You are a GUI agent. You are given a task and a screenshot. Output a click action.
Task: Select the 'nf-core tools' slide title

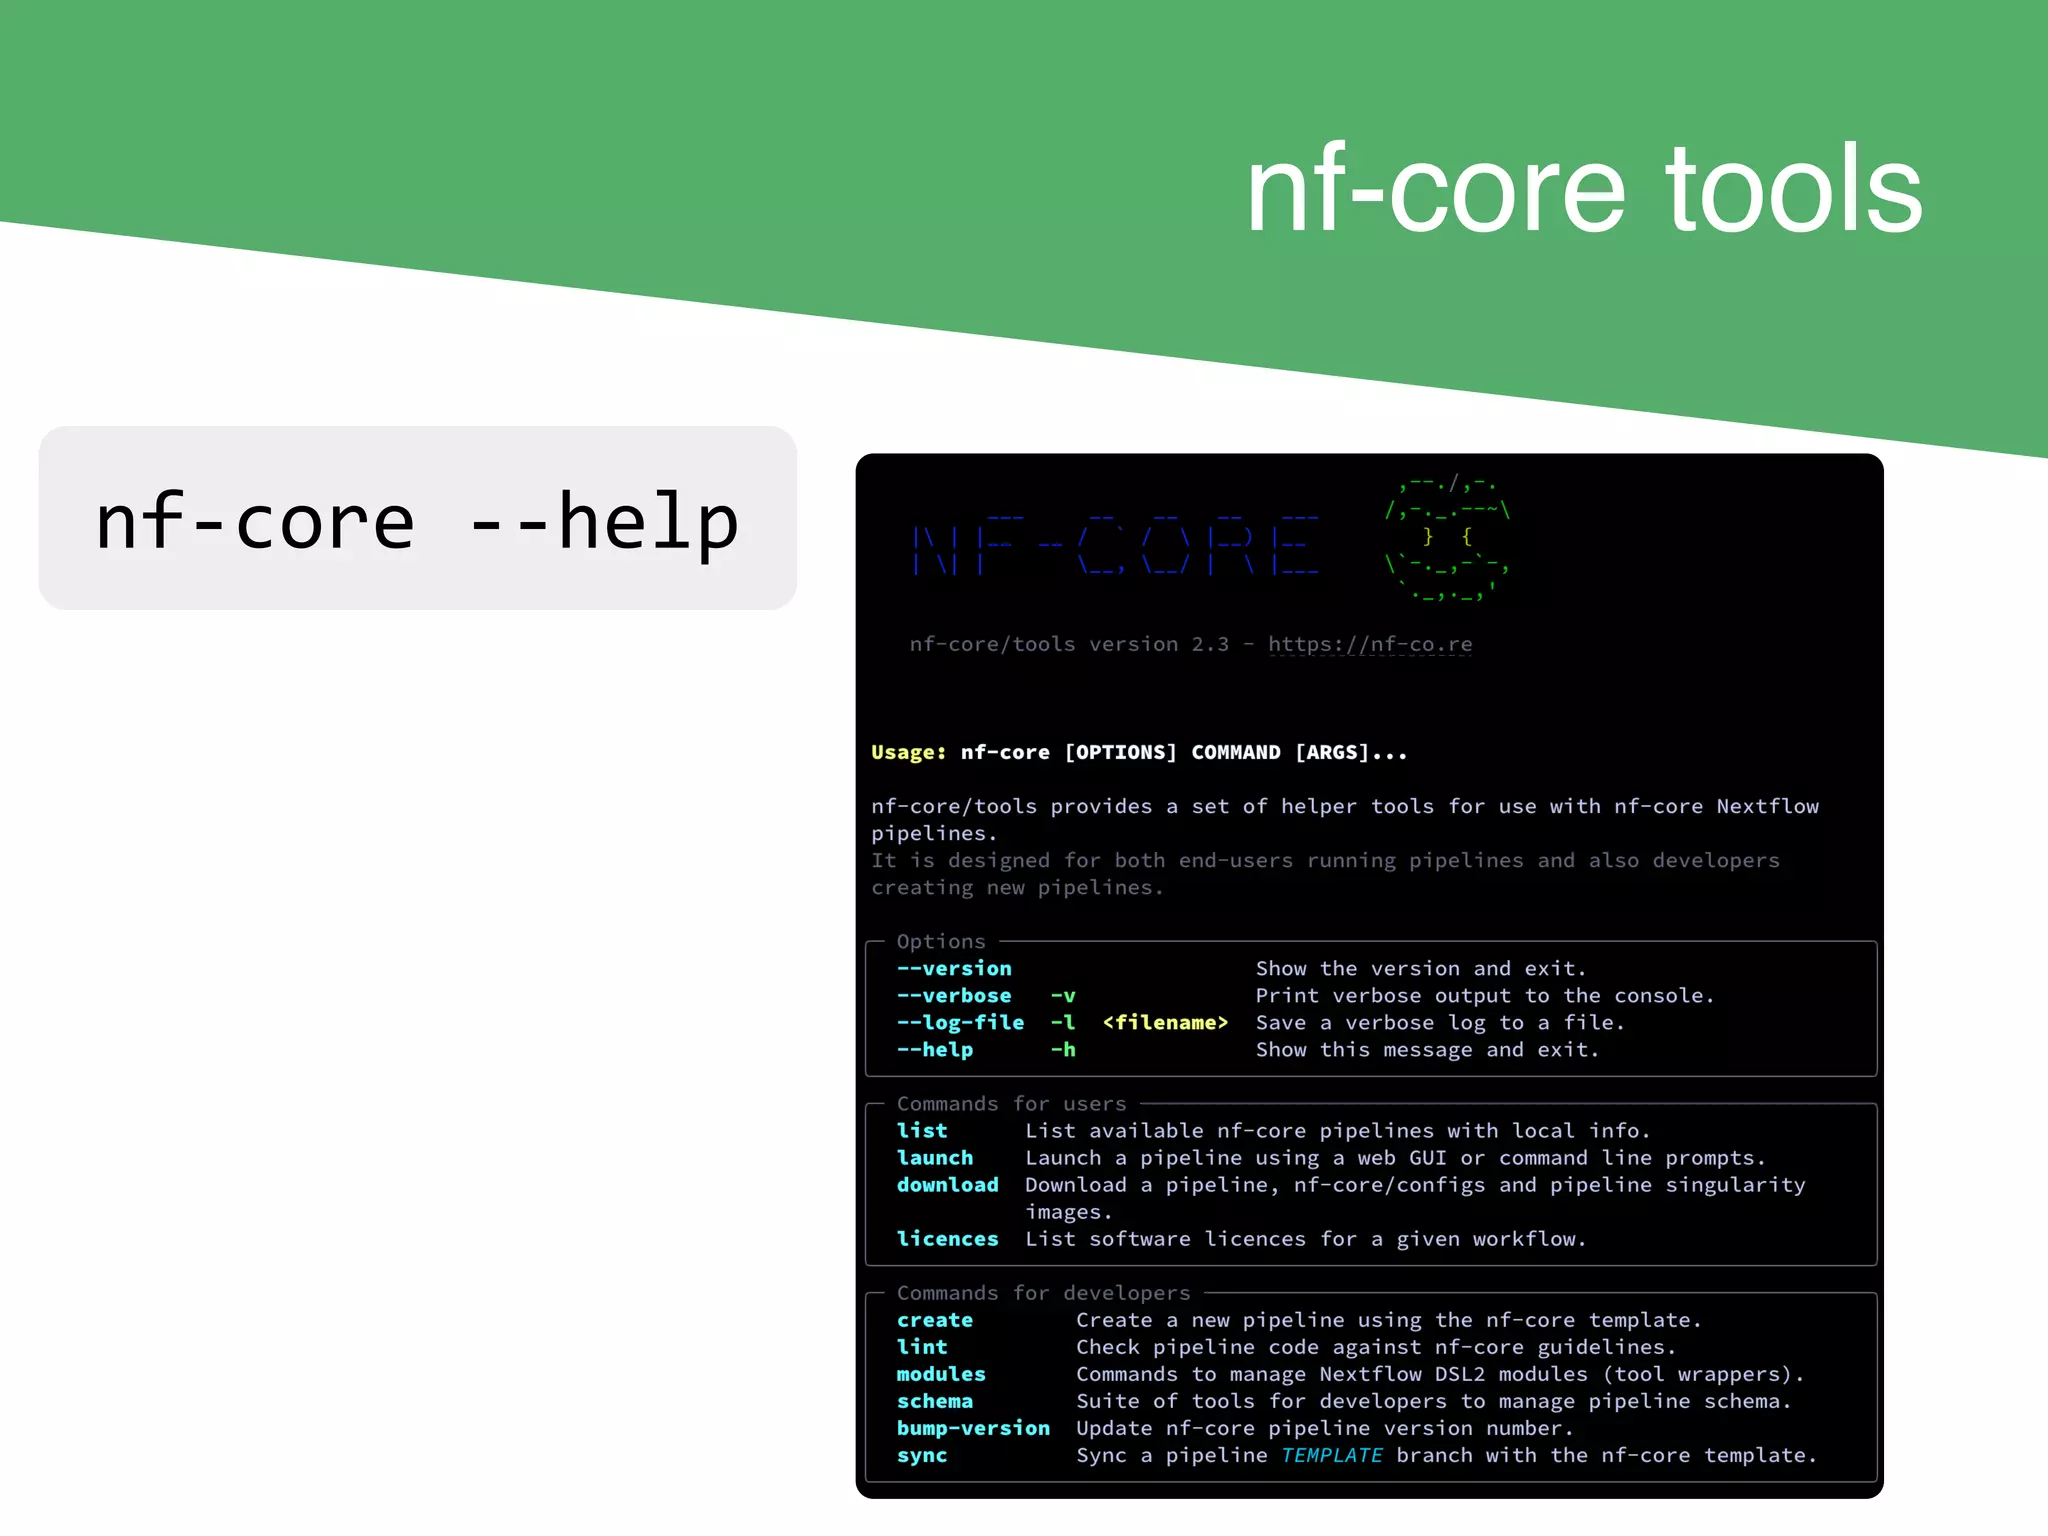[1584, 188]
